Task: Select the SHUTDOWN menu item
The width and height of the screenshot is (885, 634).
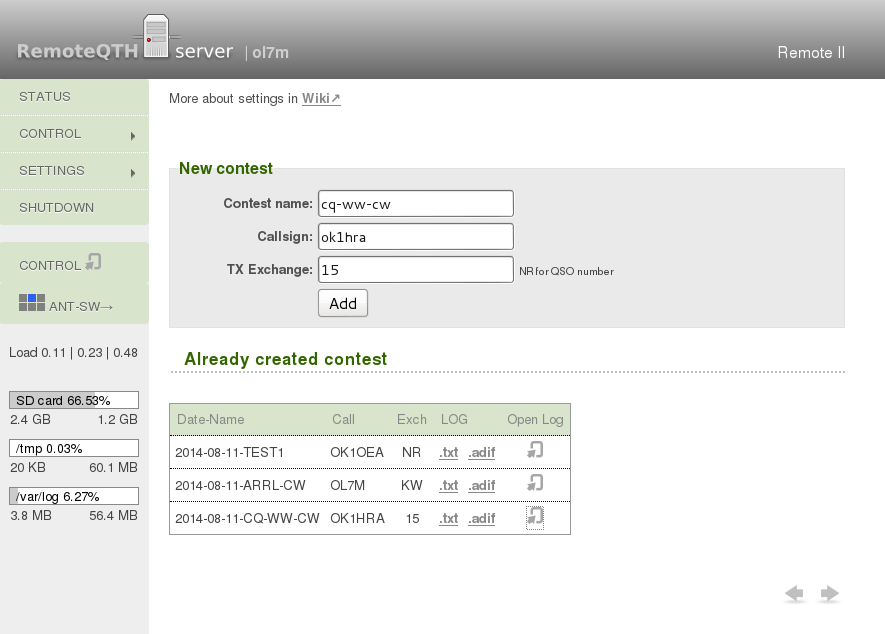Action: pos(75,207)
